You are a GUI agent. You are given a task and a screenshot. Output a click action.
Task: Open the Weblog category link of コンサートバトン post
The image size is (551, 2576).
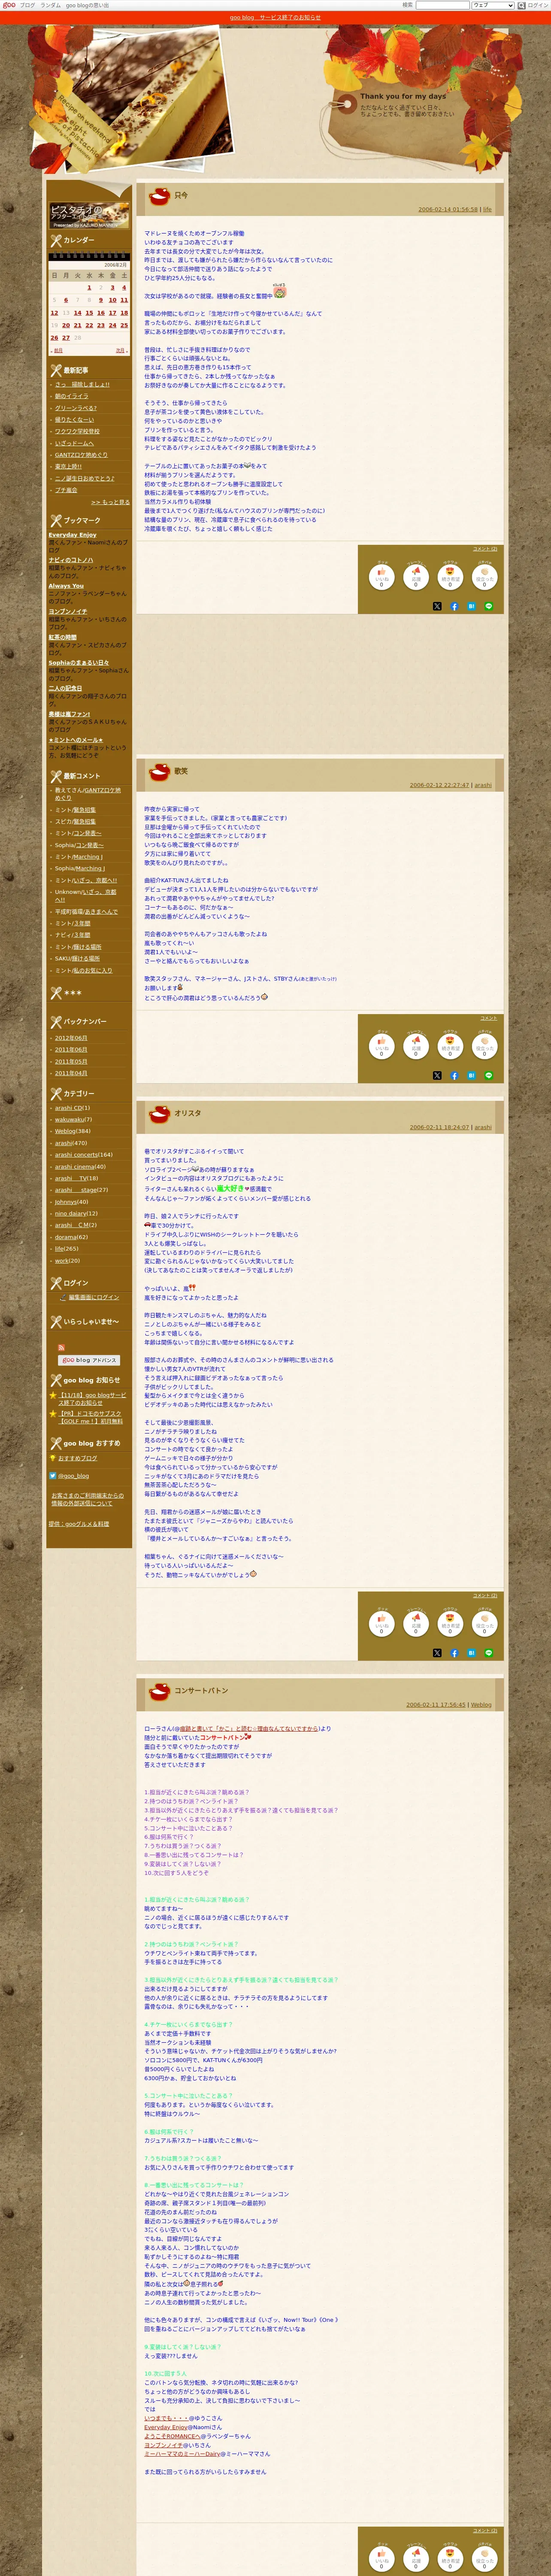point(481,1705)
